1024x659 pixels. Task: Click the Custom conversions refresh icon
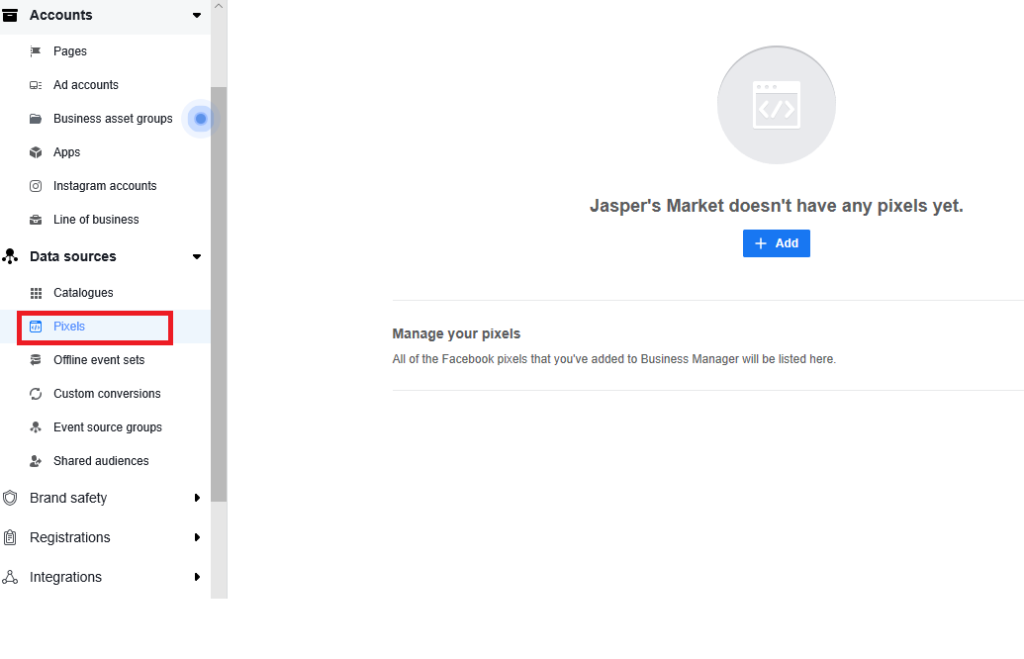click(x=36, y=394)
